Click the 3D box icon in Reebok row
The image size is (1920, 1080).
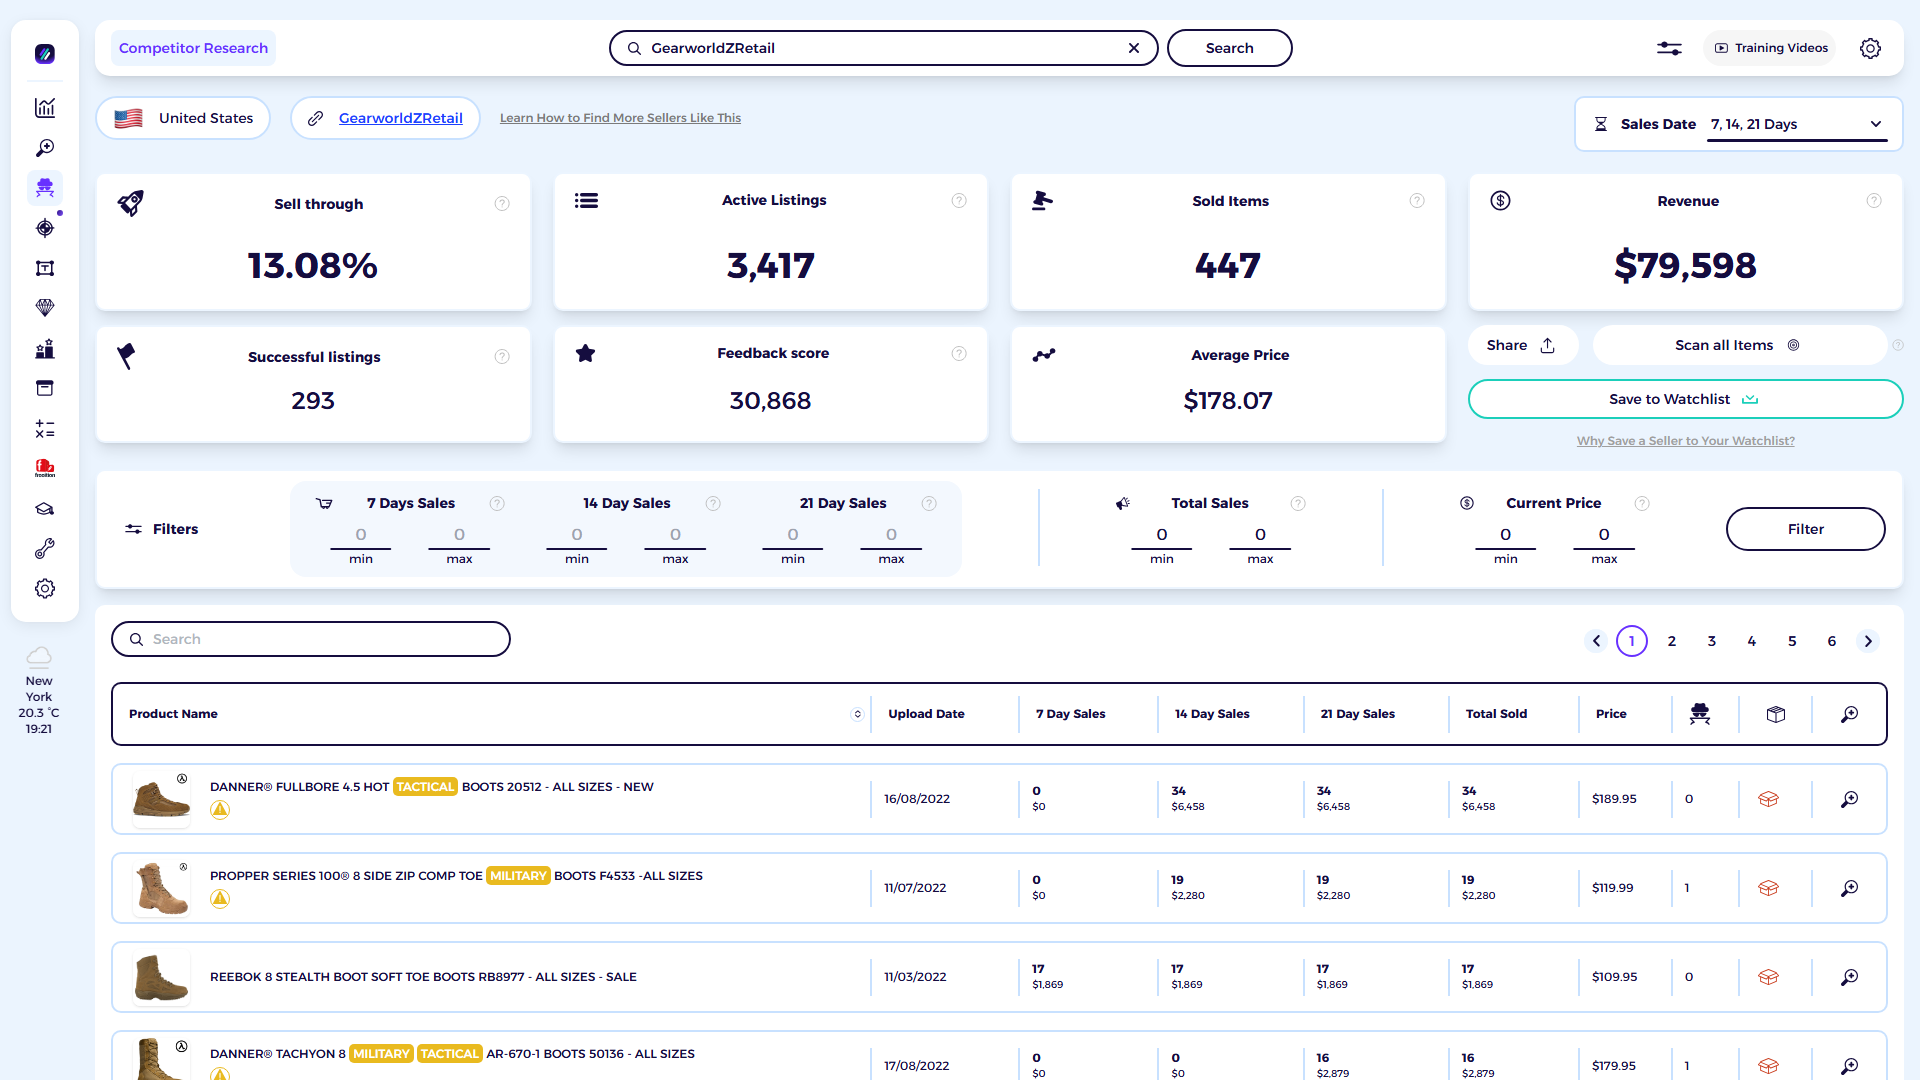click(1768, 977)
